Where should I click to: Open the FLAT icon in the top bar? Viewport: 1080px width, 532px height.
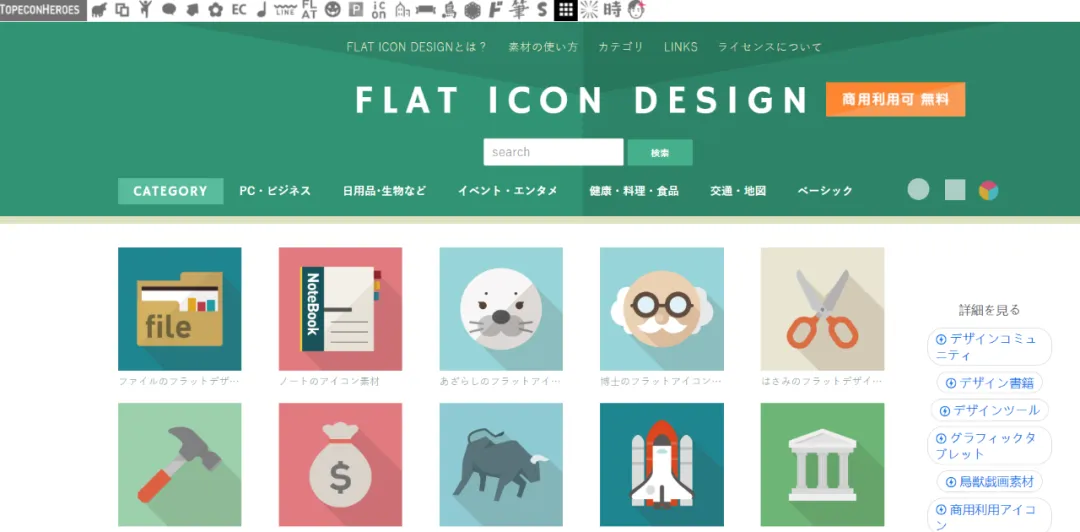click(309, 10)
